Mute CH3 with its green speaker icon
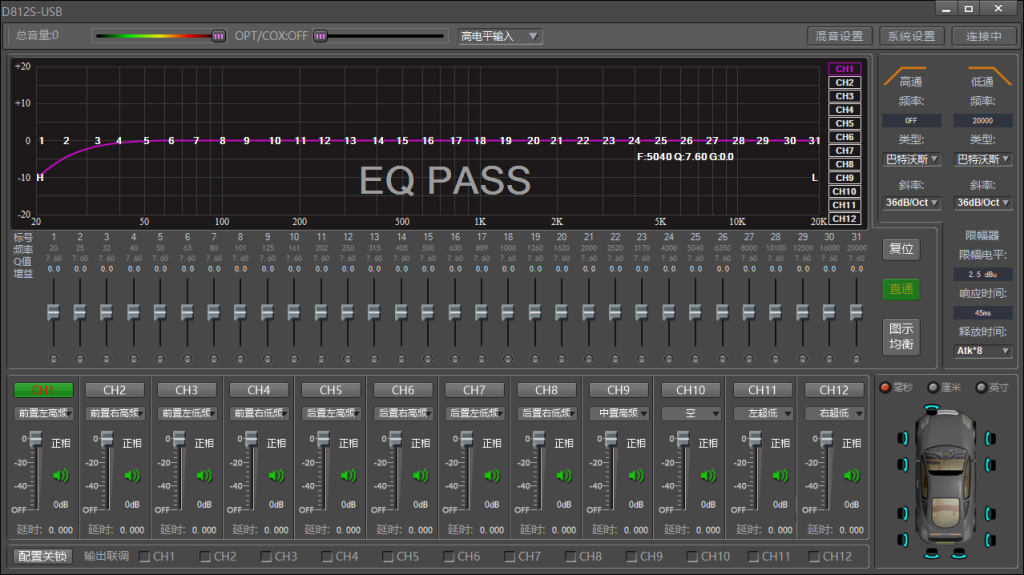Image resolution: width=1024 pixels, height=575 pixels. (x=204, y=476)
